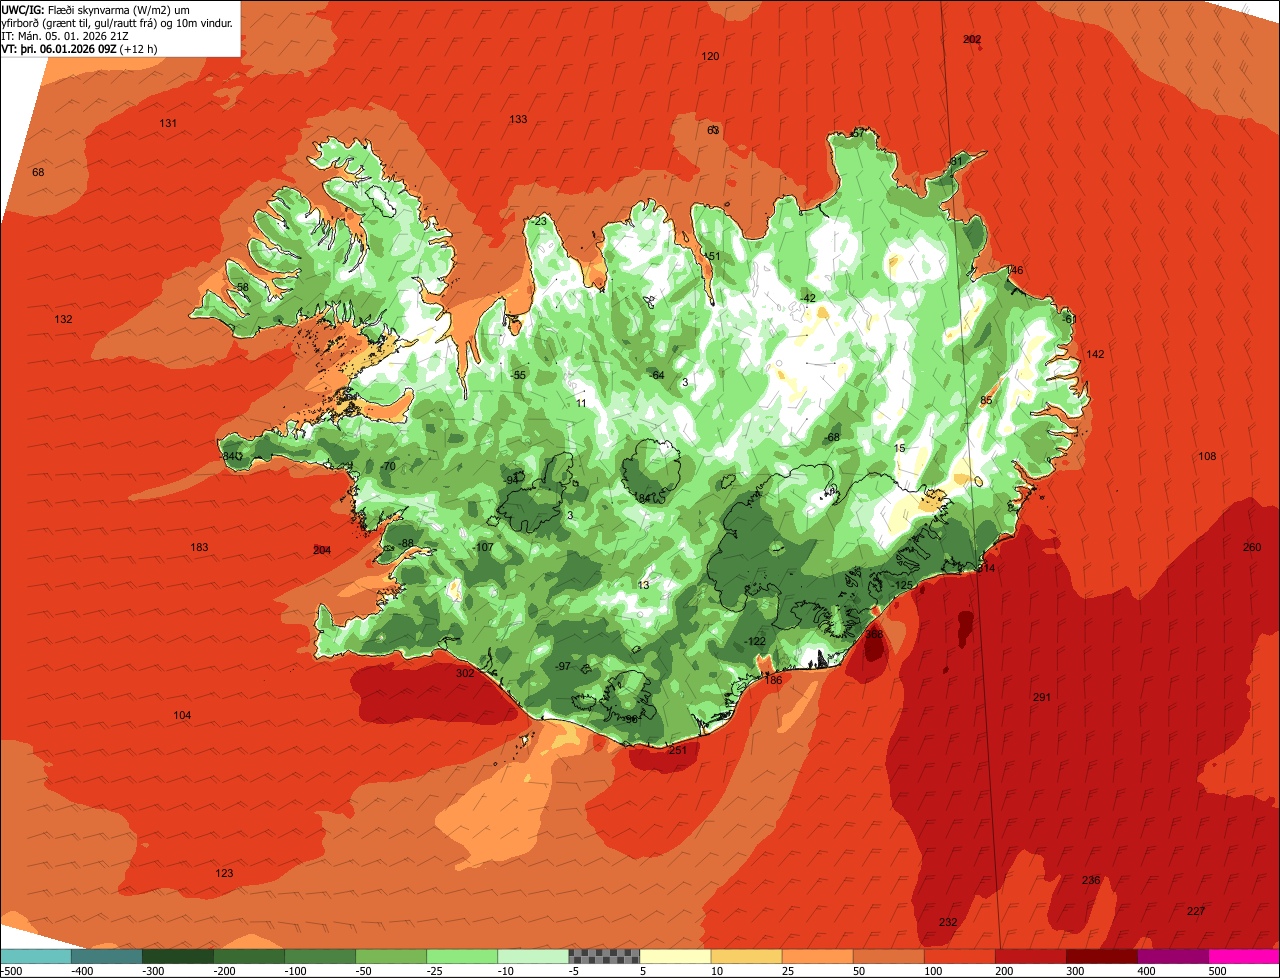1280x978 pixels.
Task: Click the magenta legend swatch after 500
Action: pyautogui.click(x=1244, y=956)
